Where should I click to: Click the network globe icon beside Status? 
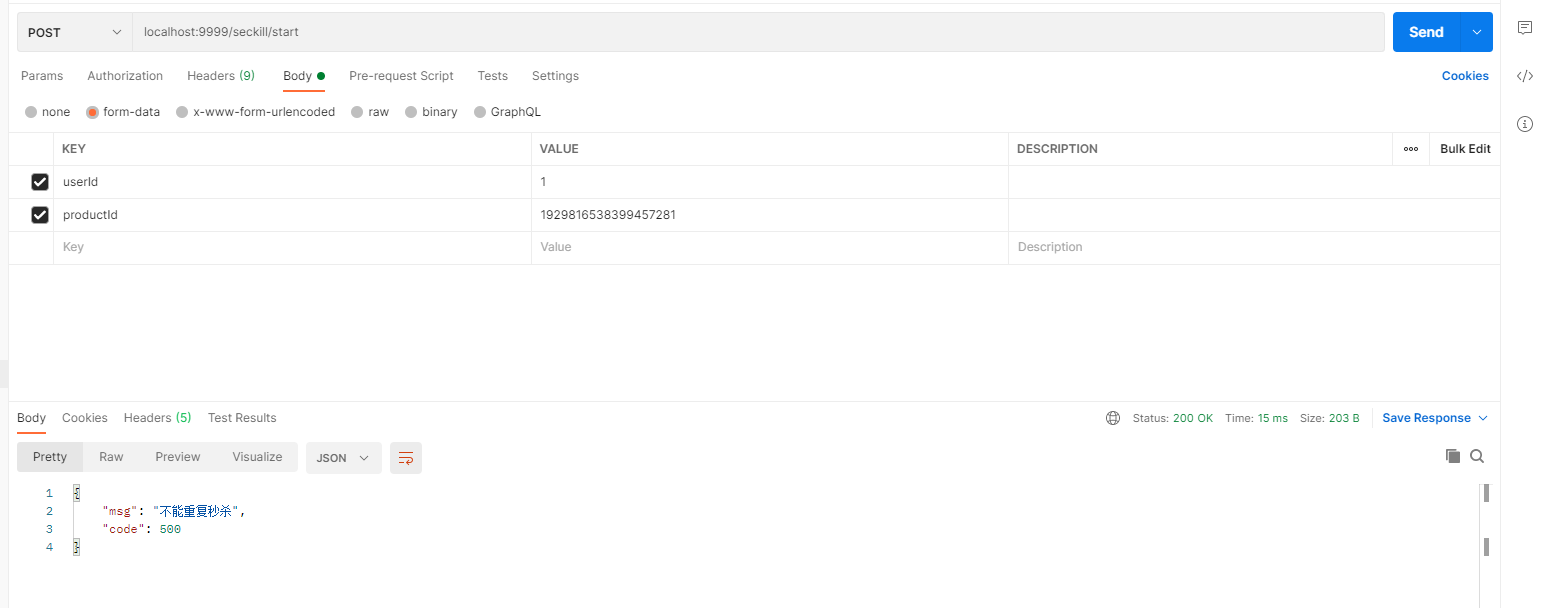pos(1113,418)
